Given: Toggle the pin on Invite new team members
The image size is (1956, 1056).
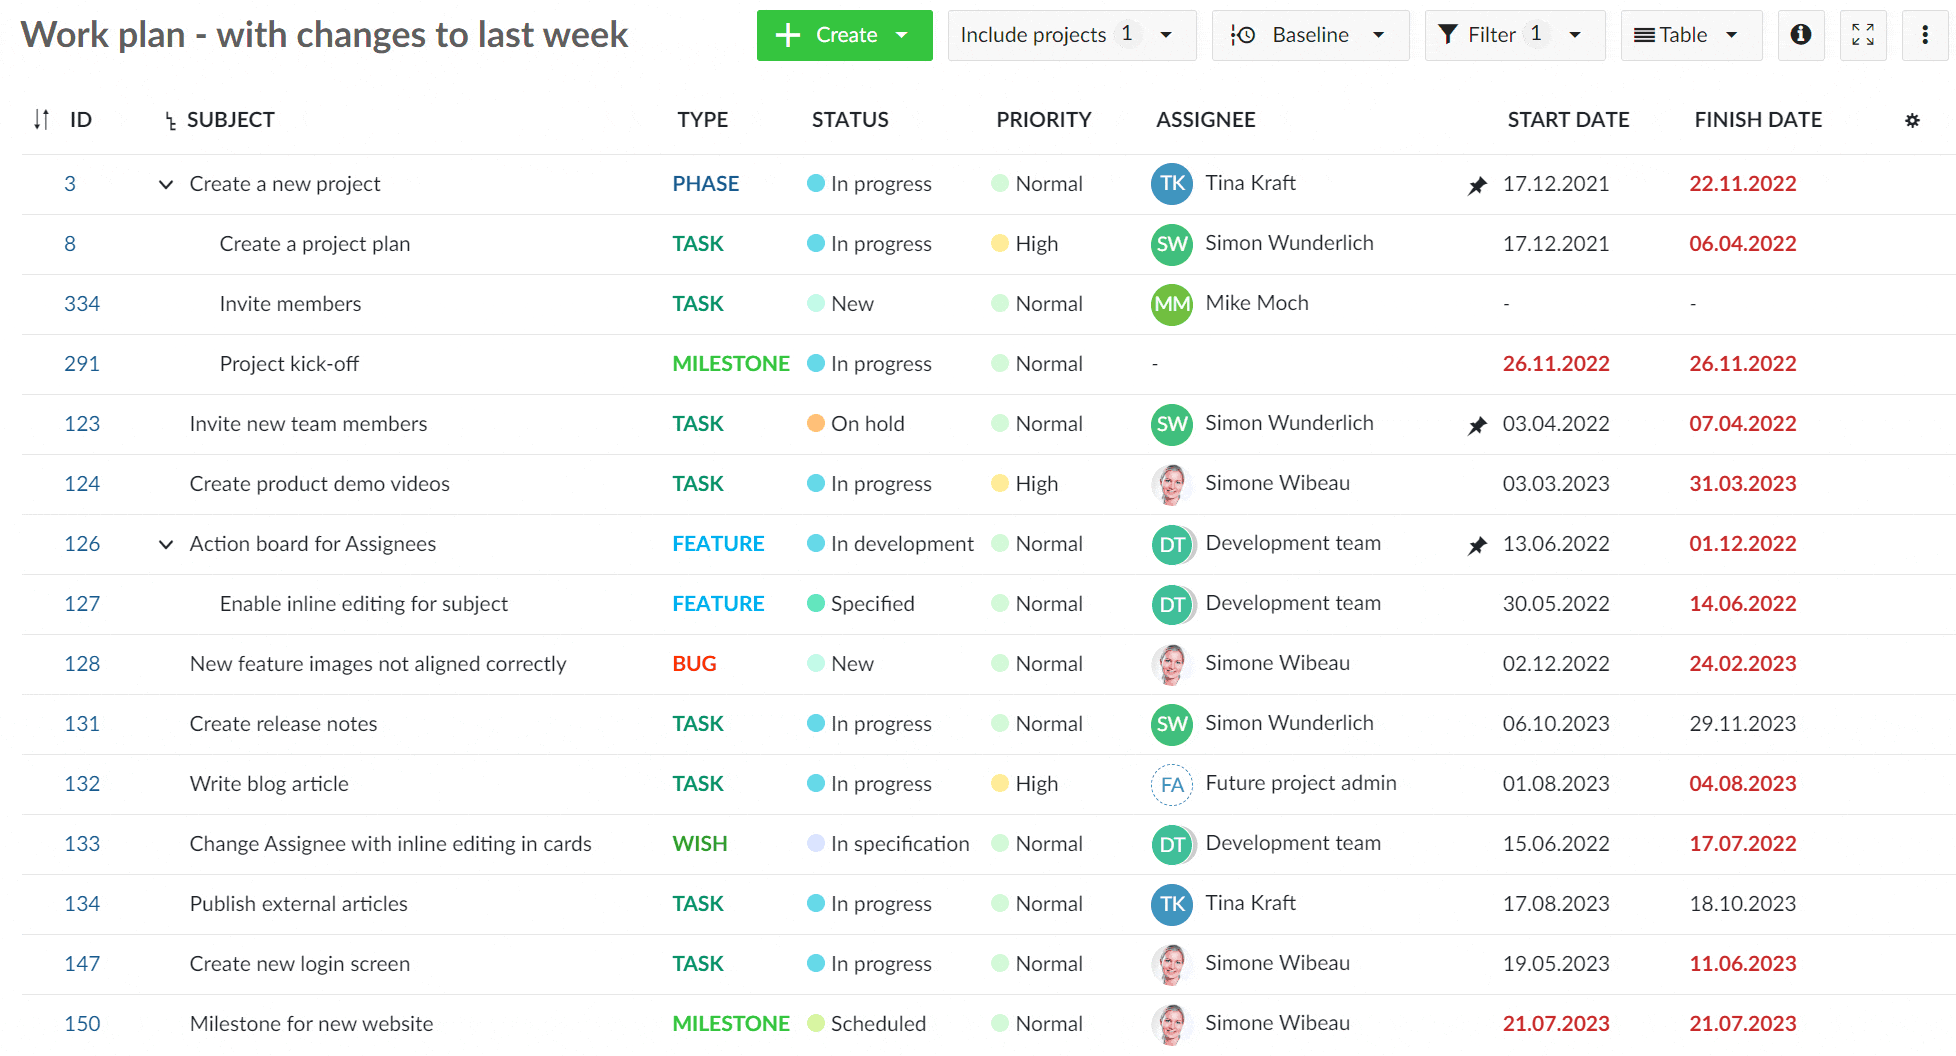Looking at the screenshot, I should [1477, 424].
